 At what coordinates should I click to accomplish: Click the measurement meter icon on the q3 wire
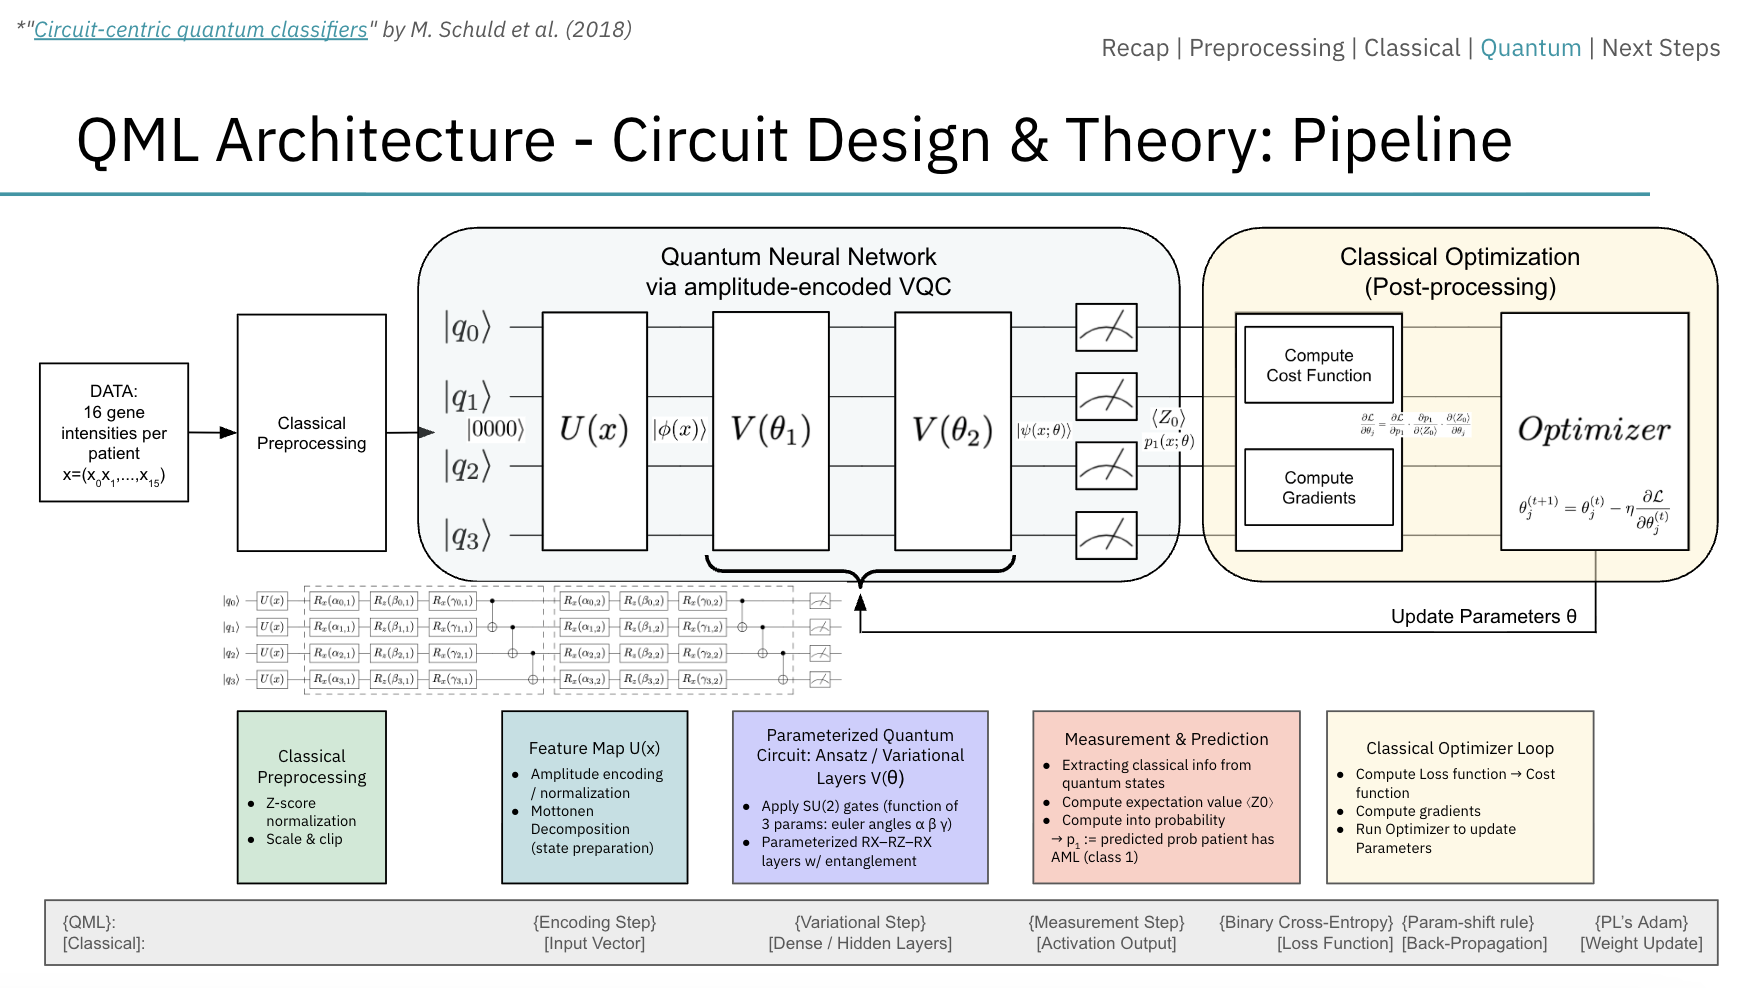click(1106, 535)
